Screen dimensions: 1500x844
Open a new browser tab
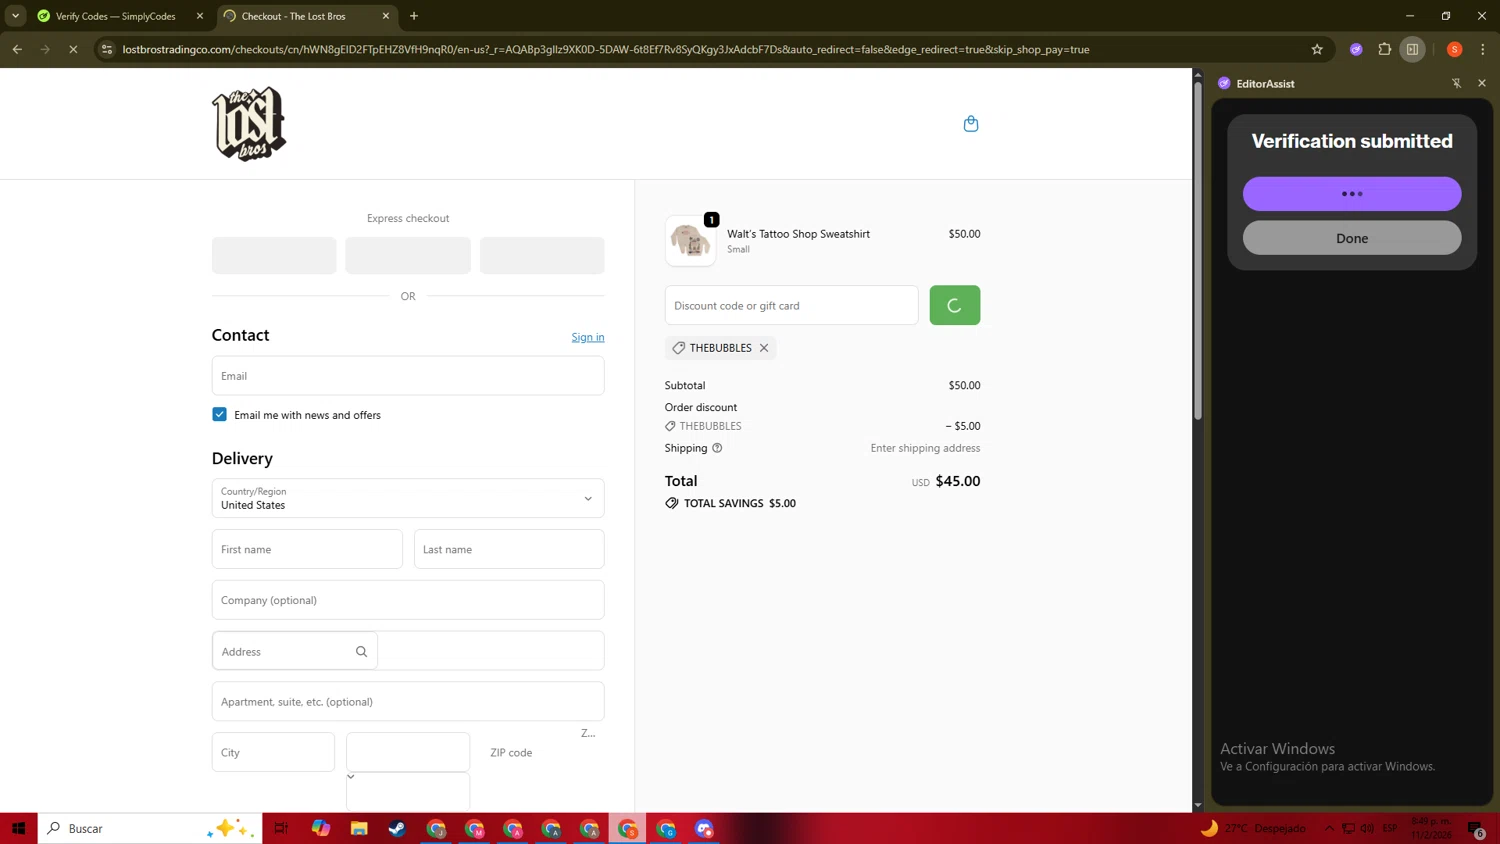414,16
